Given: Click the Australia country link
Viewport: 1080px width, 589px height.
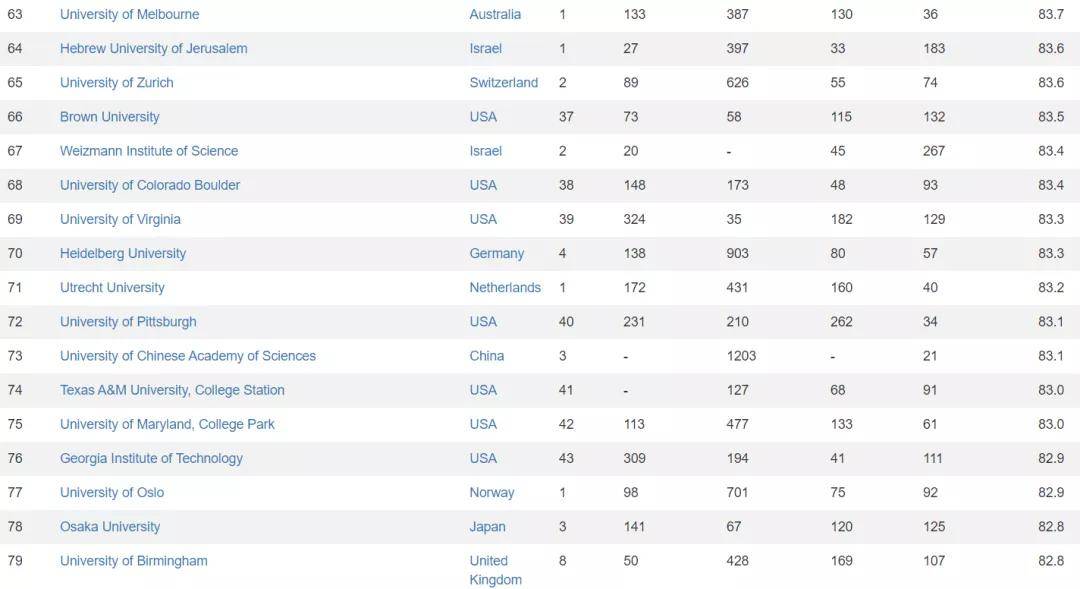Looking at the screenshot, I should pos(495,14).
